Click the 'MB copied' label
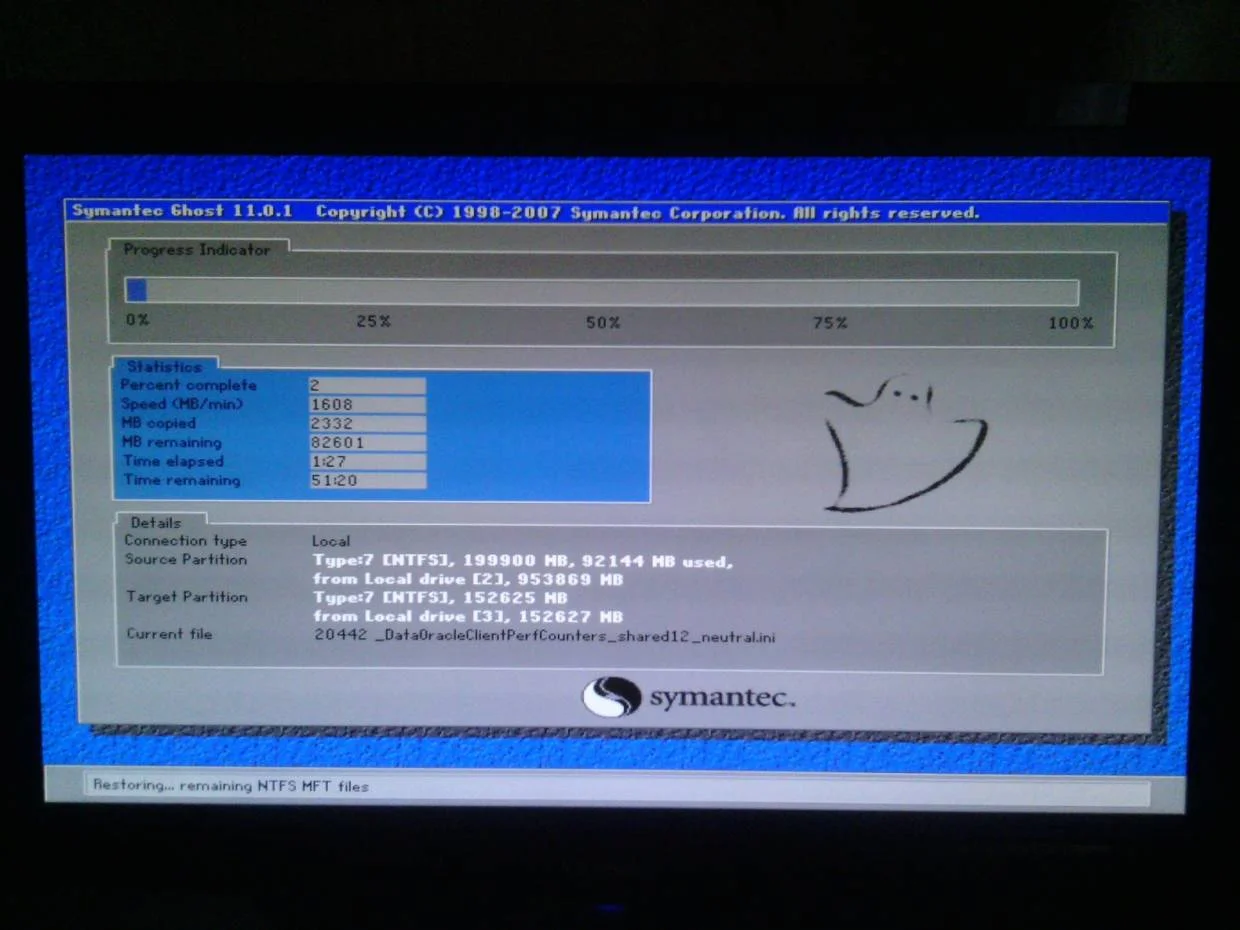Image resolution: width=1240 pixels, height=930 pixels. point(159,423)
